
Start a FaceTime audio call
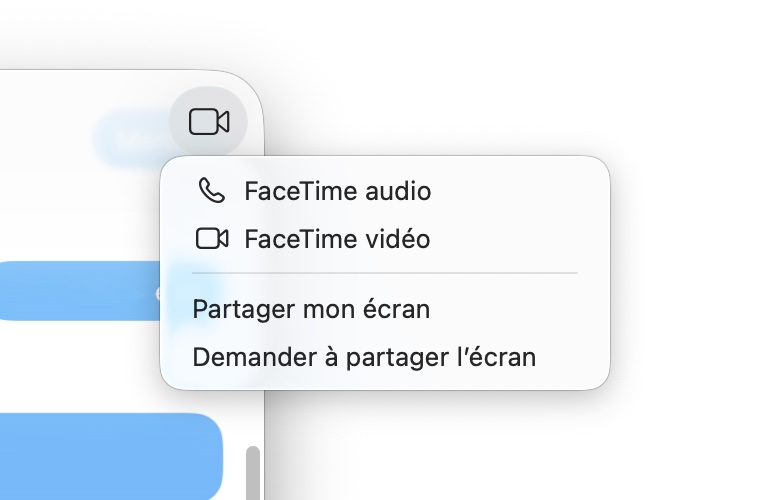[337, 190]
